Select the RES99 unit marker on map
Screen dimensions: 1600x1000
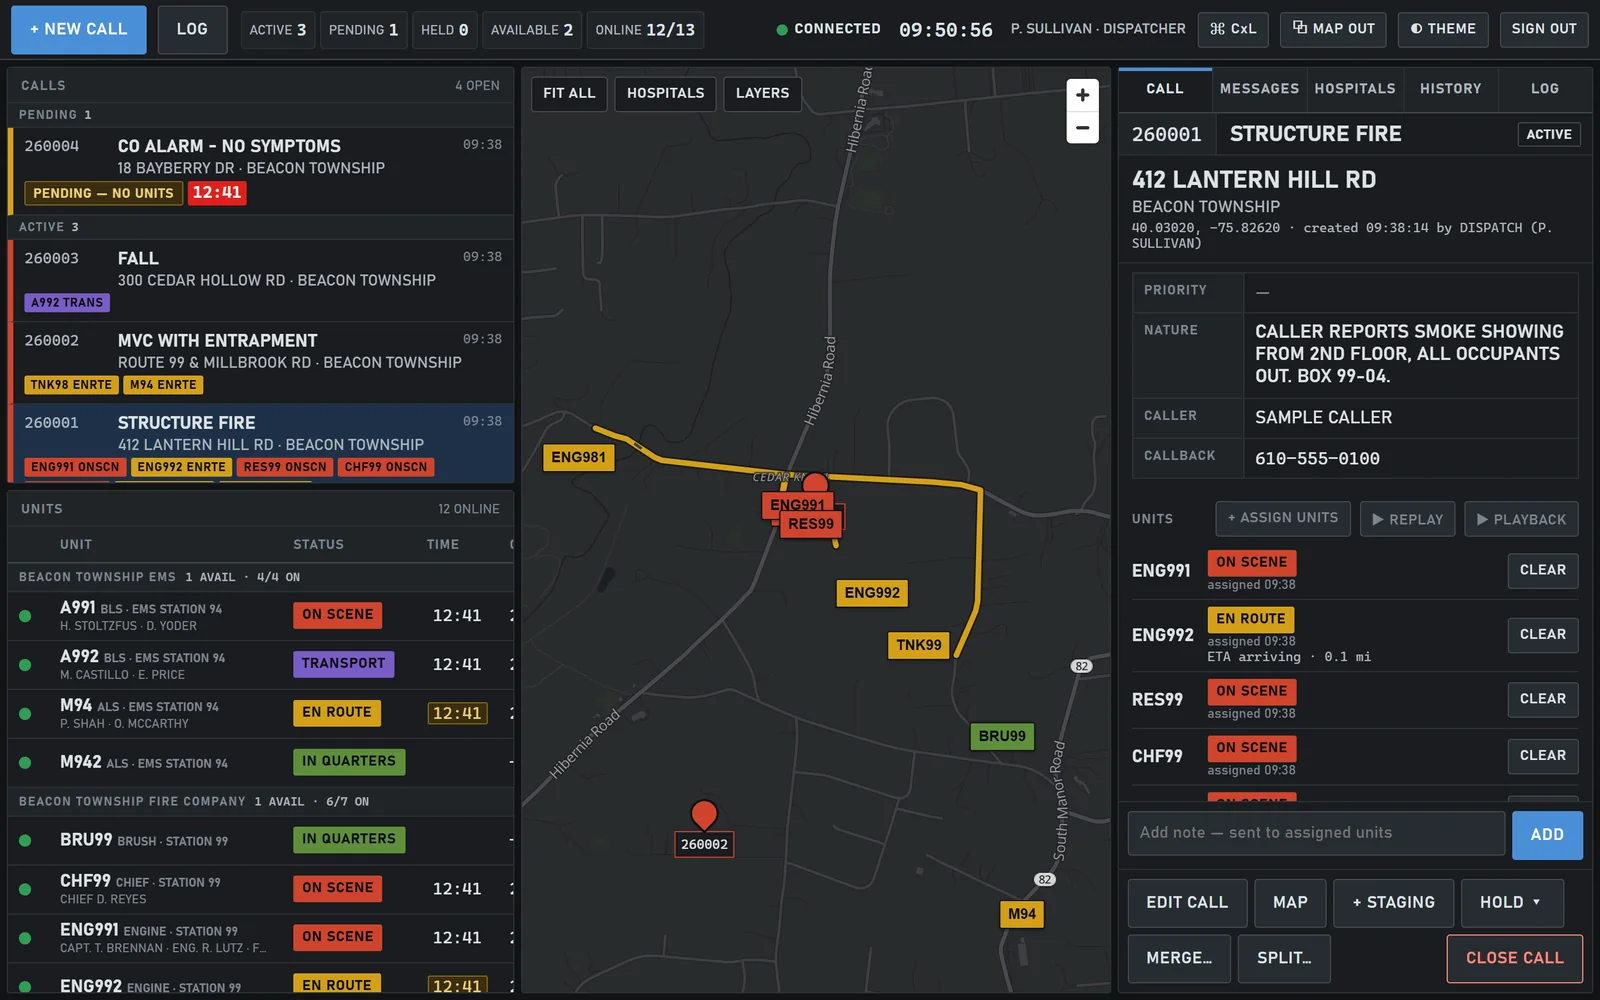(x=811, y=524)
